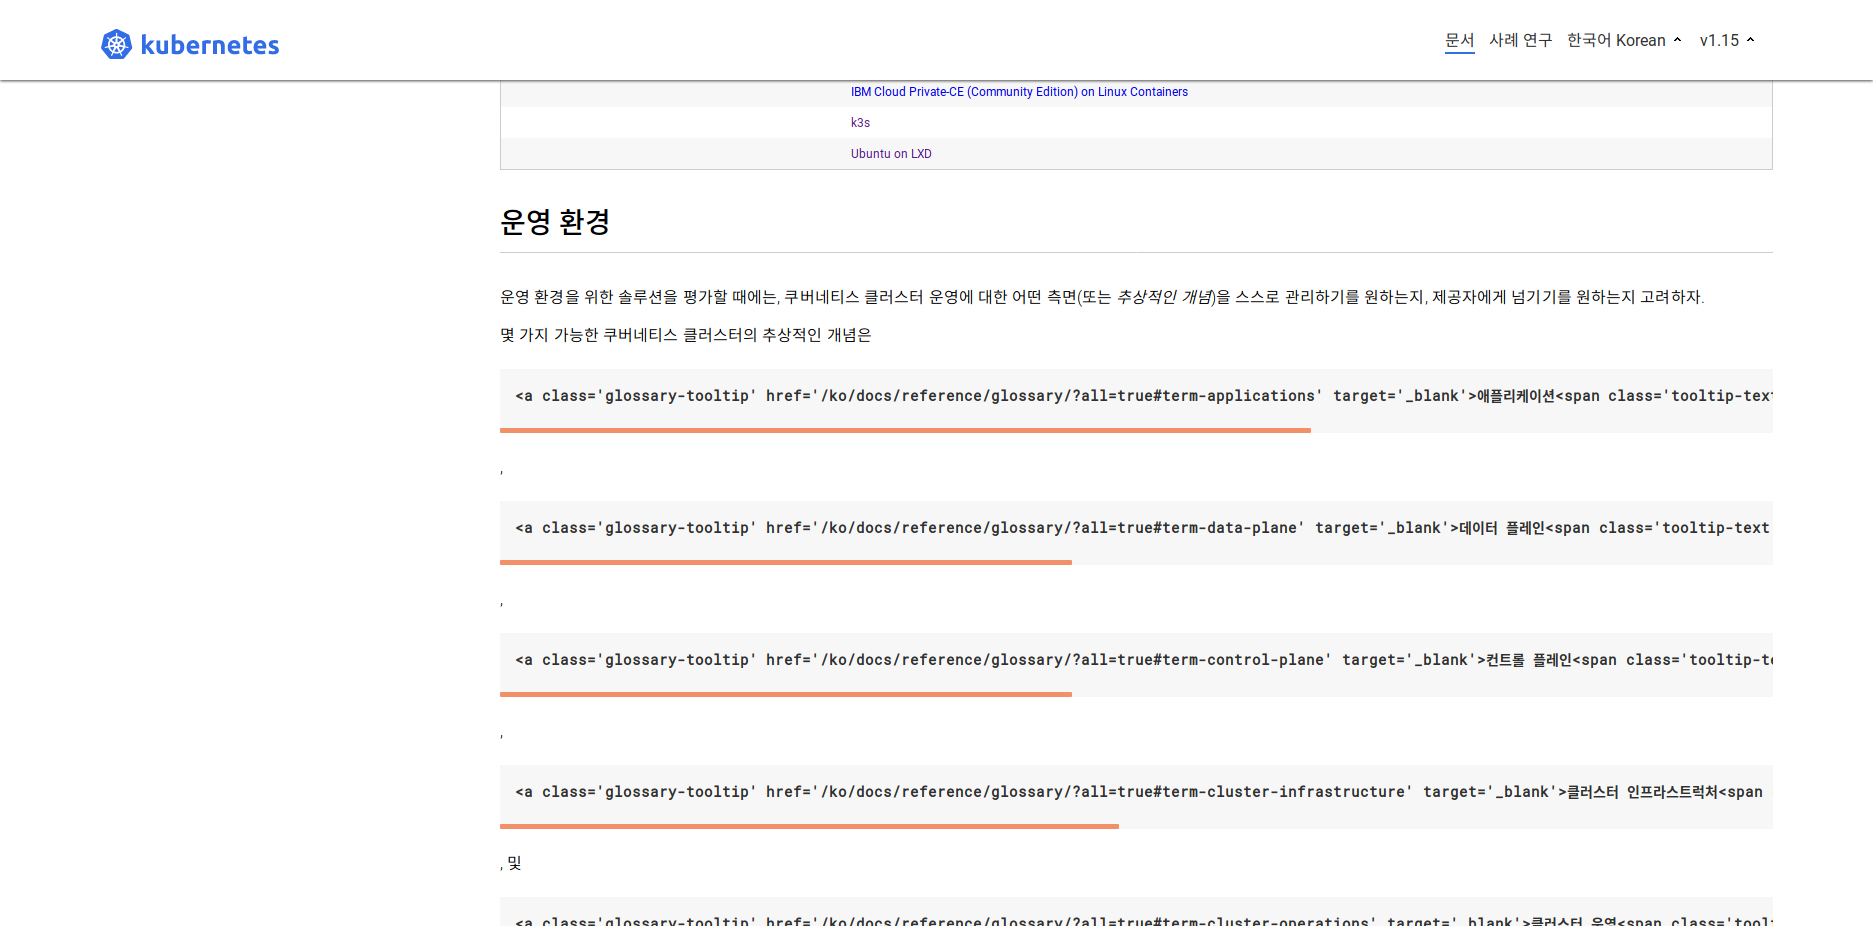The image size is (1873, 926).
Task: Click the 운영 환경 section heading
Action: (x=555, y=222)
